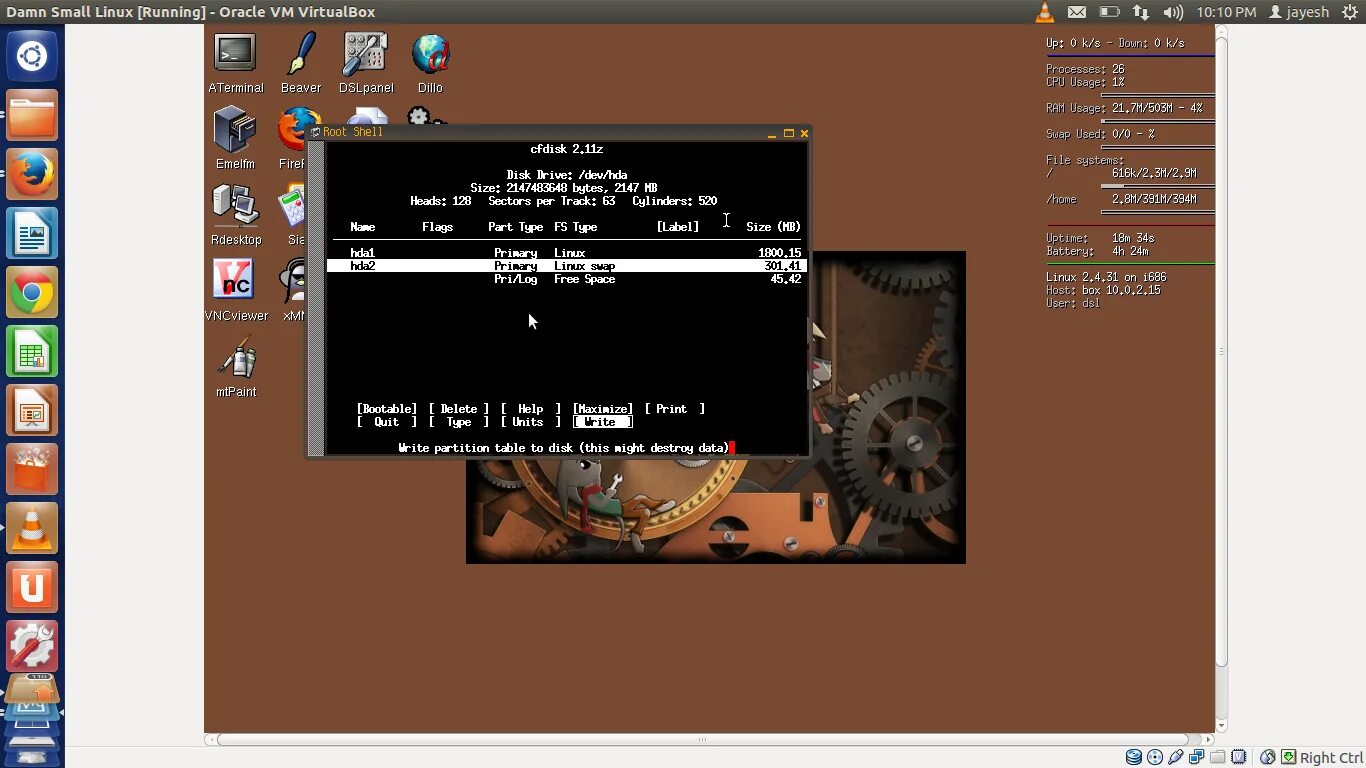Click the VirtualBox USB devices status icon

1176,757
